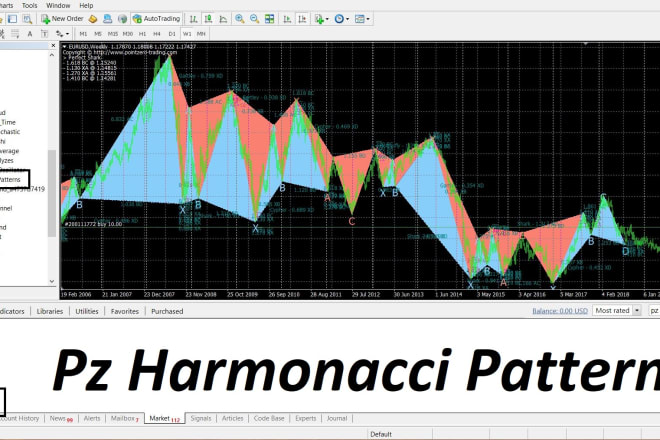Image resolution: width=660 pixels, height=440 pixels.
Task: Click the globe toolbar icon
Action: [x=122, y=19]
